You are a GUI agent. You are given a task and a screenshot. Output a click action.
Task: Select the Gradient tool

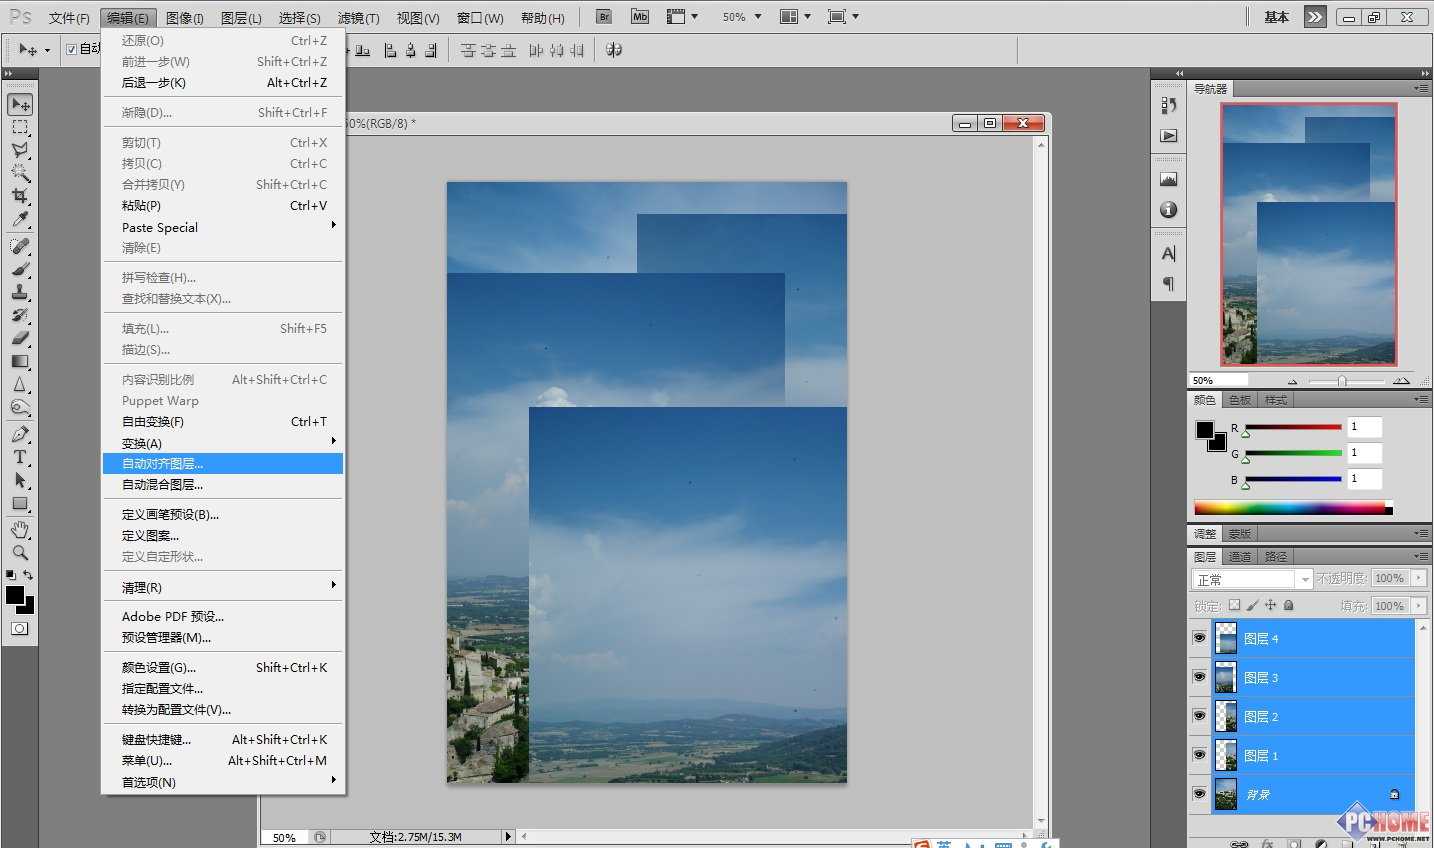point(20,361)
